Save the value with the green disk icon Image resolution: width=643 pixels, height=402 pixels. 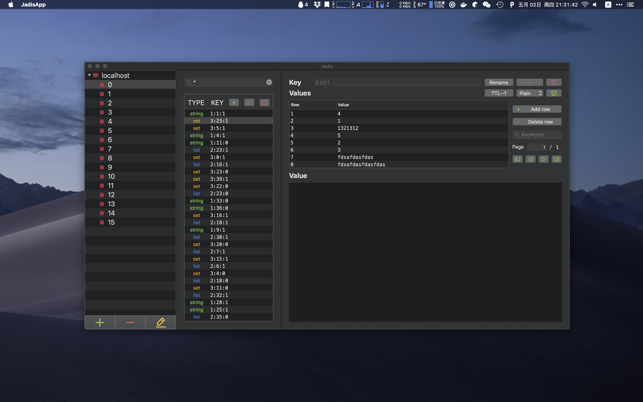(554, 93)
